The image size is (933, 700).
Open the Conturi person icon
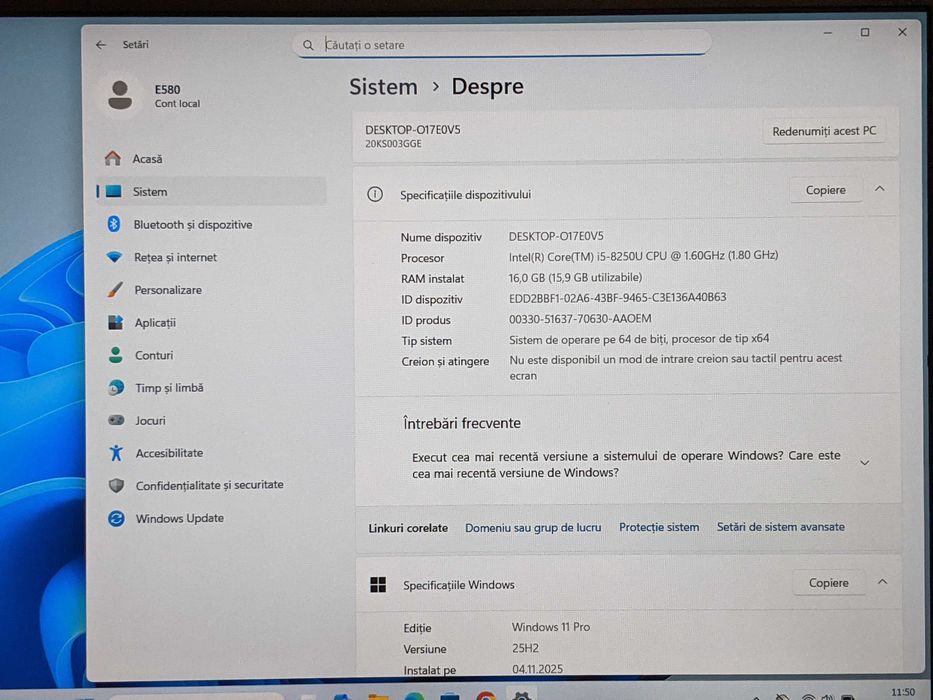(116, 355)
